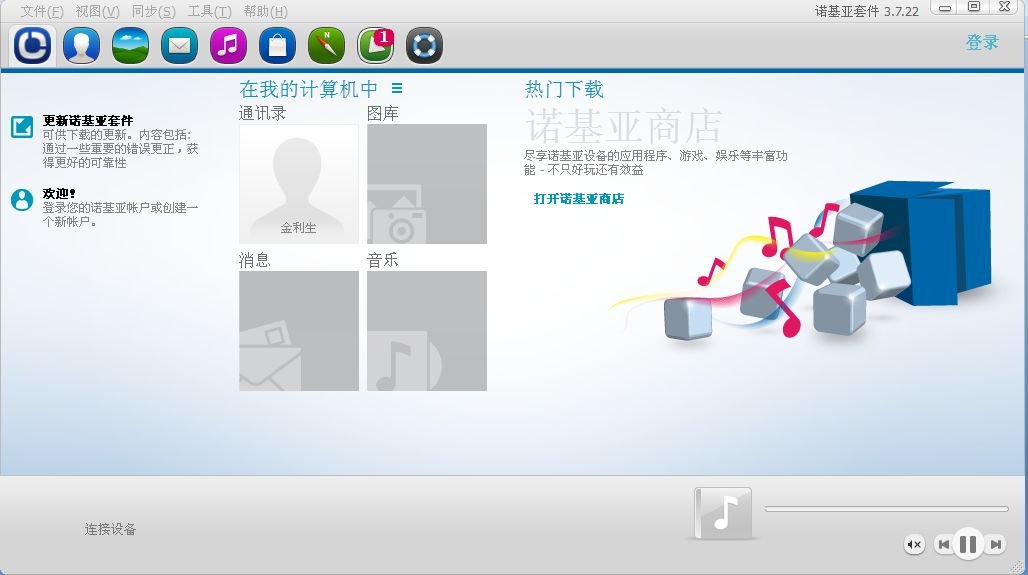Open the 同步(S) menu
This screenshot has height=575, width=1028.
[x=153, y=12]
